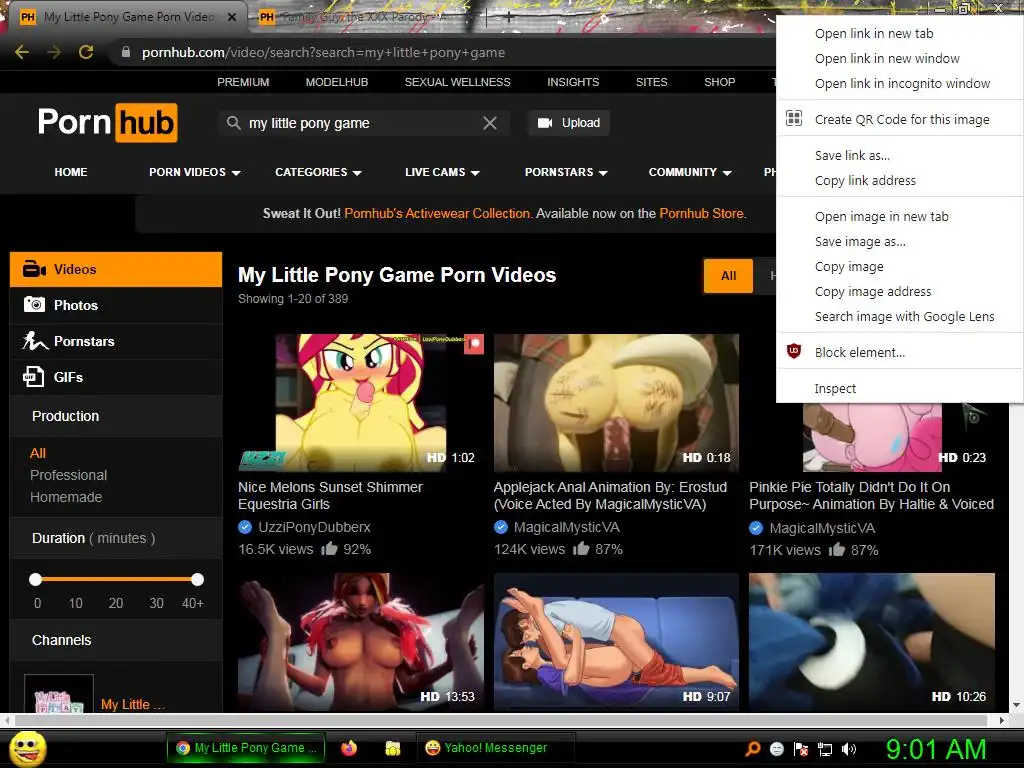1024x768 pixels.
Task: Click the minimum duration slider handle
Action: pos(35,579)
